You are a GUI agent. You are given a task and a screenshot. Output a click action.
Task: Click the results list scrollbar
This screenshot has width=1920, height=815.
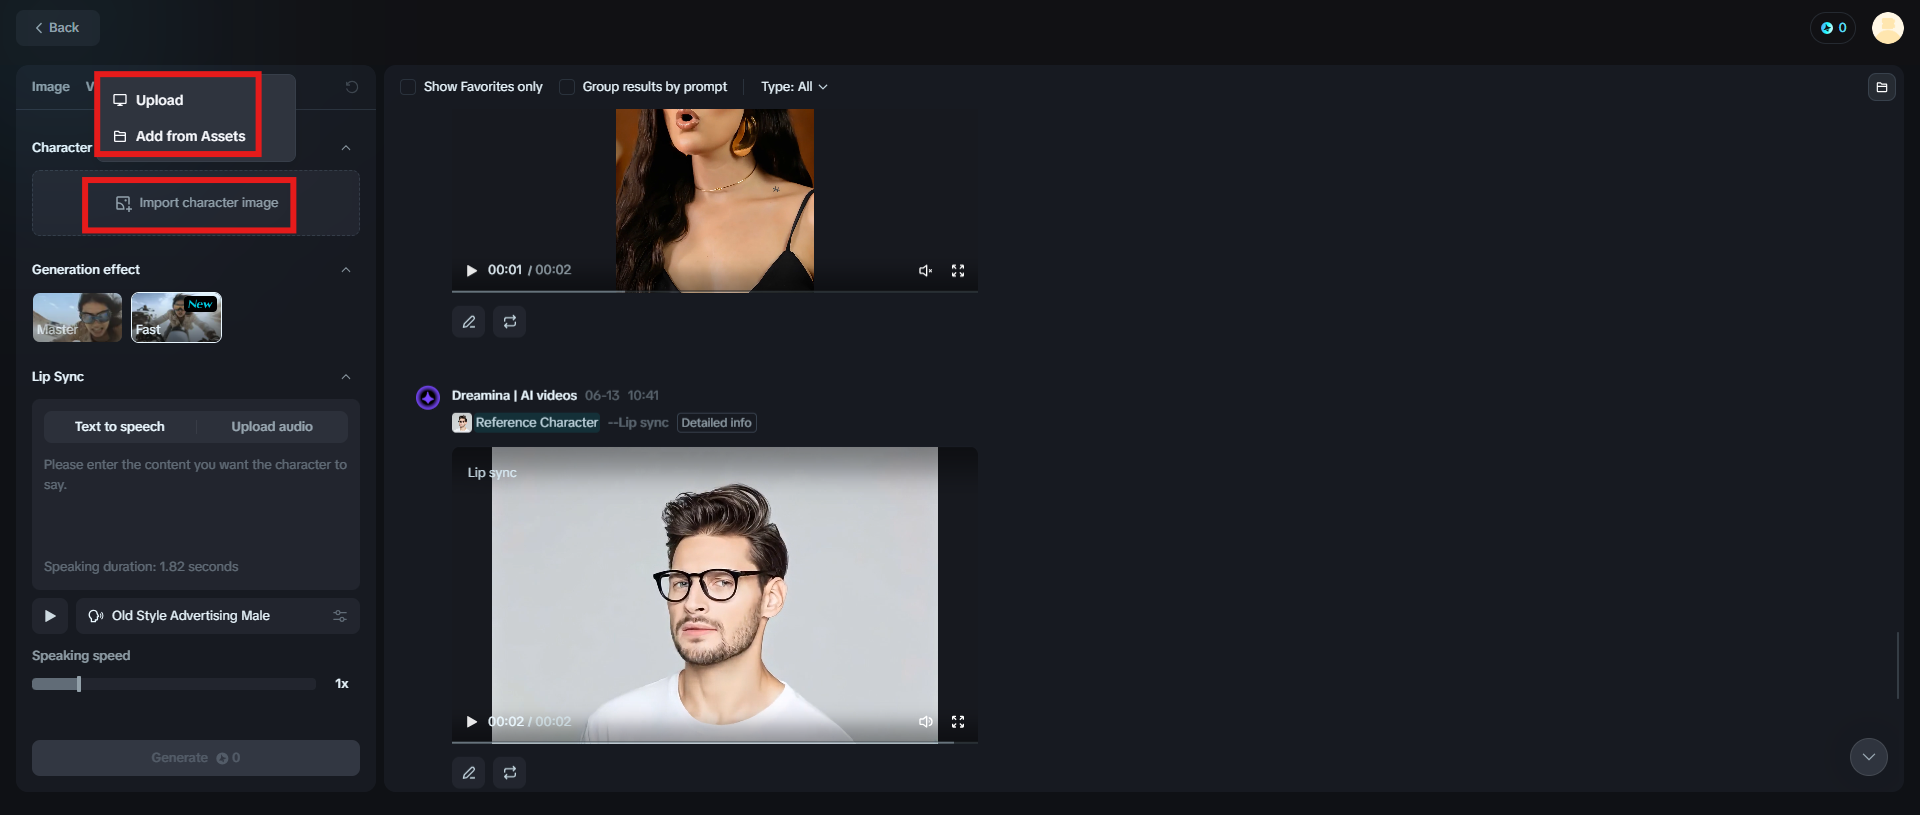[1898, 665]
